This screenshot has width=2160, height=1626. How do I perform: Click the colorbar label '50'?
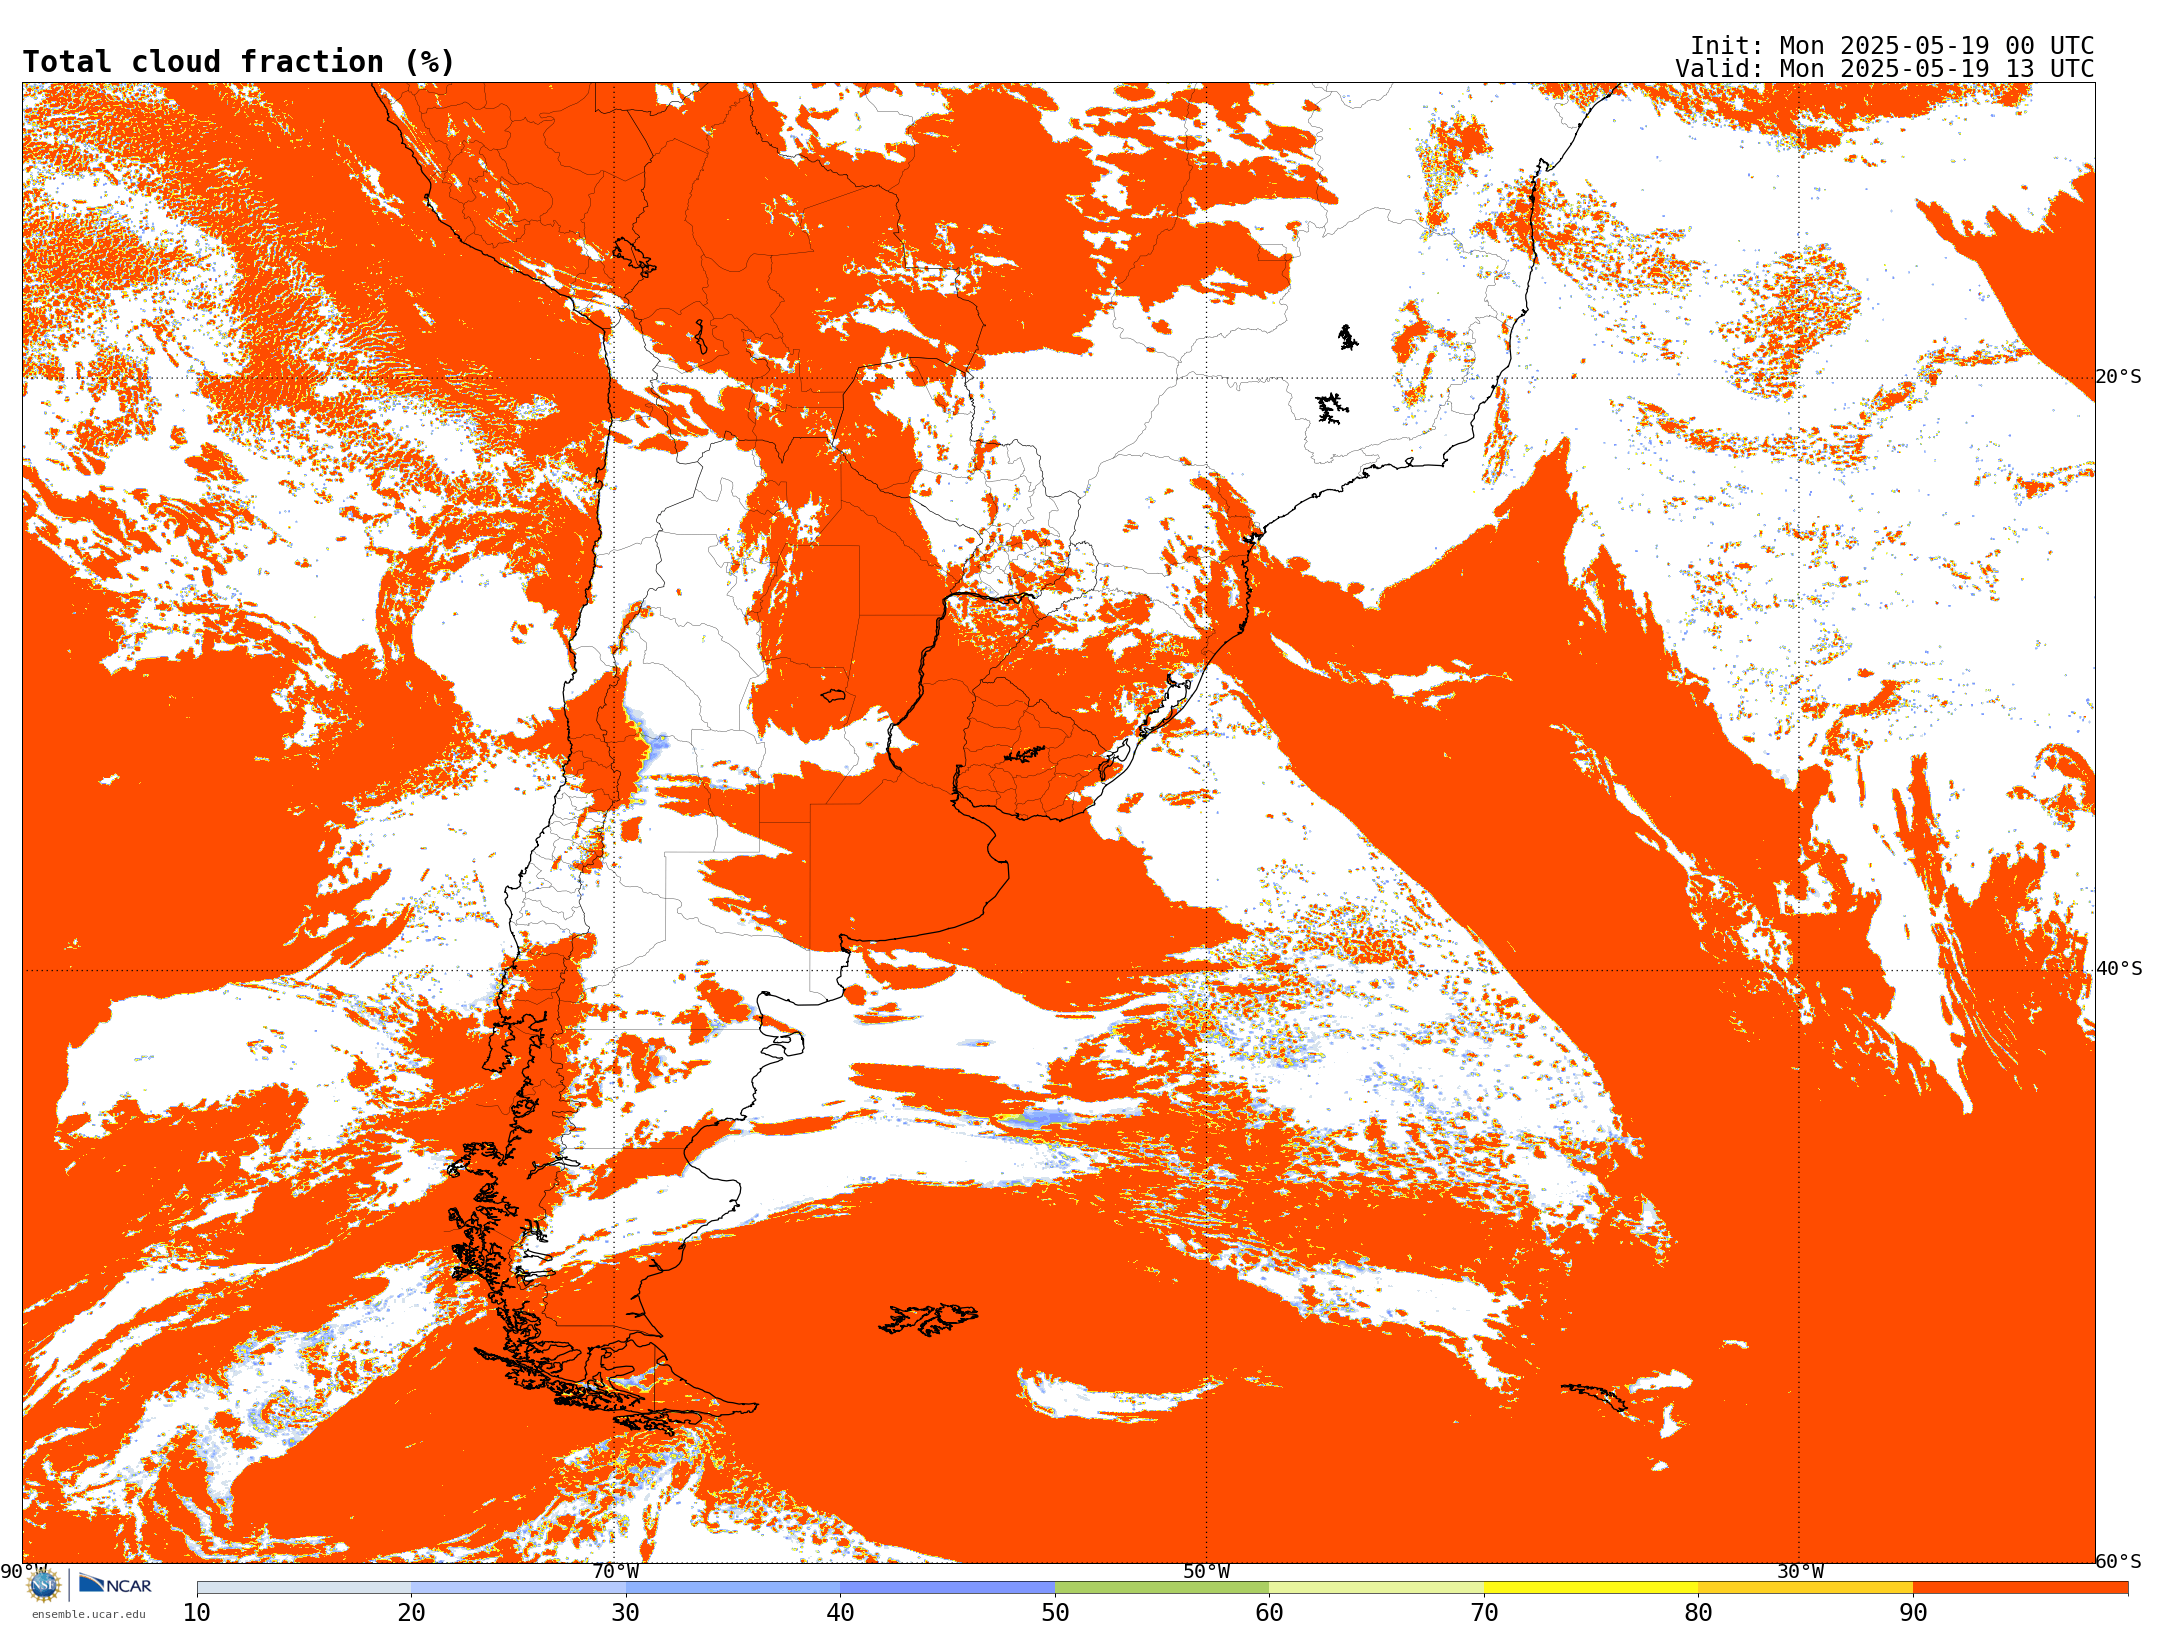(x=1055, y=1612)
